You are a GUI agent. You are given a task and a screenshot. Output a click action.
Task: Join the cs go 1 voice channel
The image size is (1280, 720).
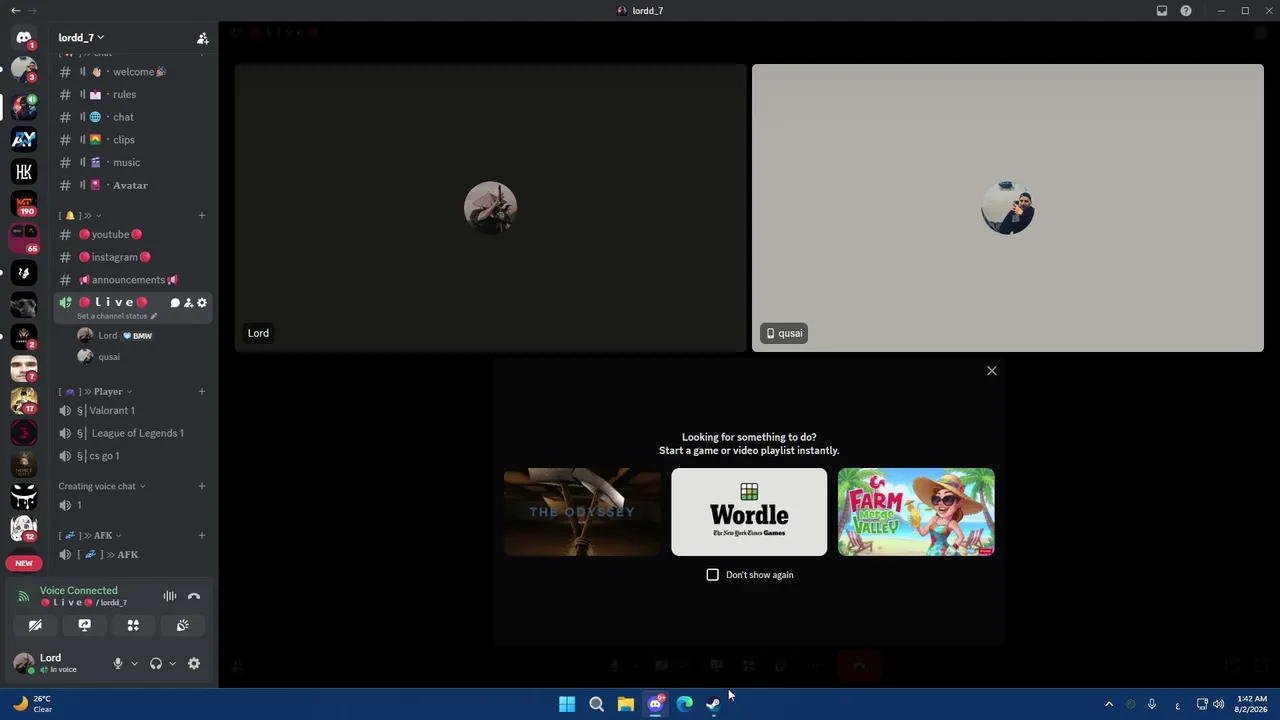pos(132,456)
